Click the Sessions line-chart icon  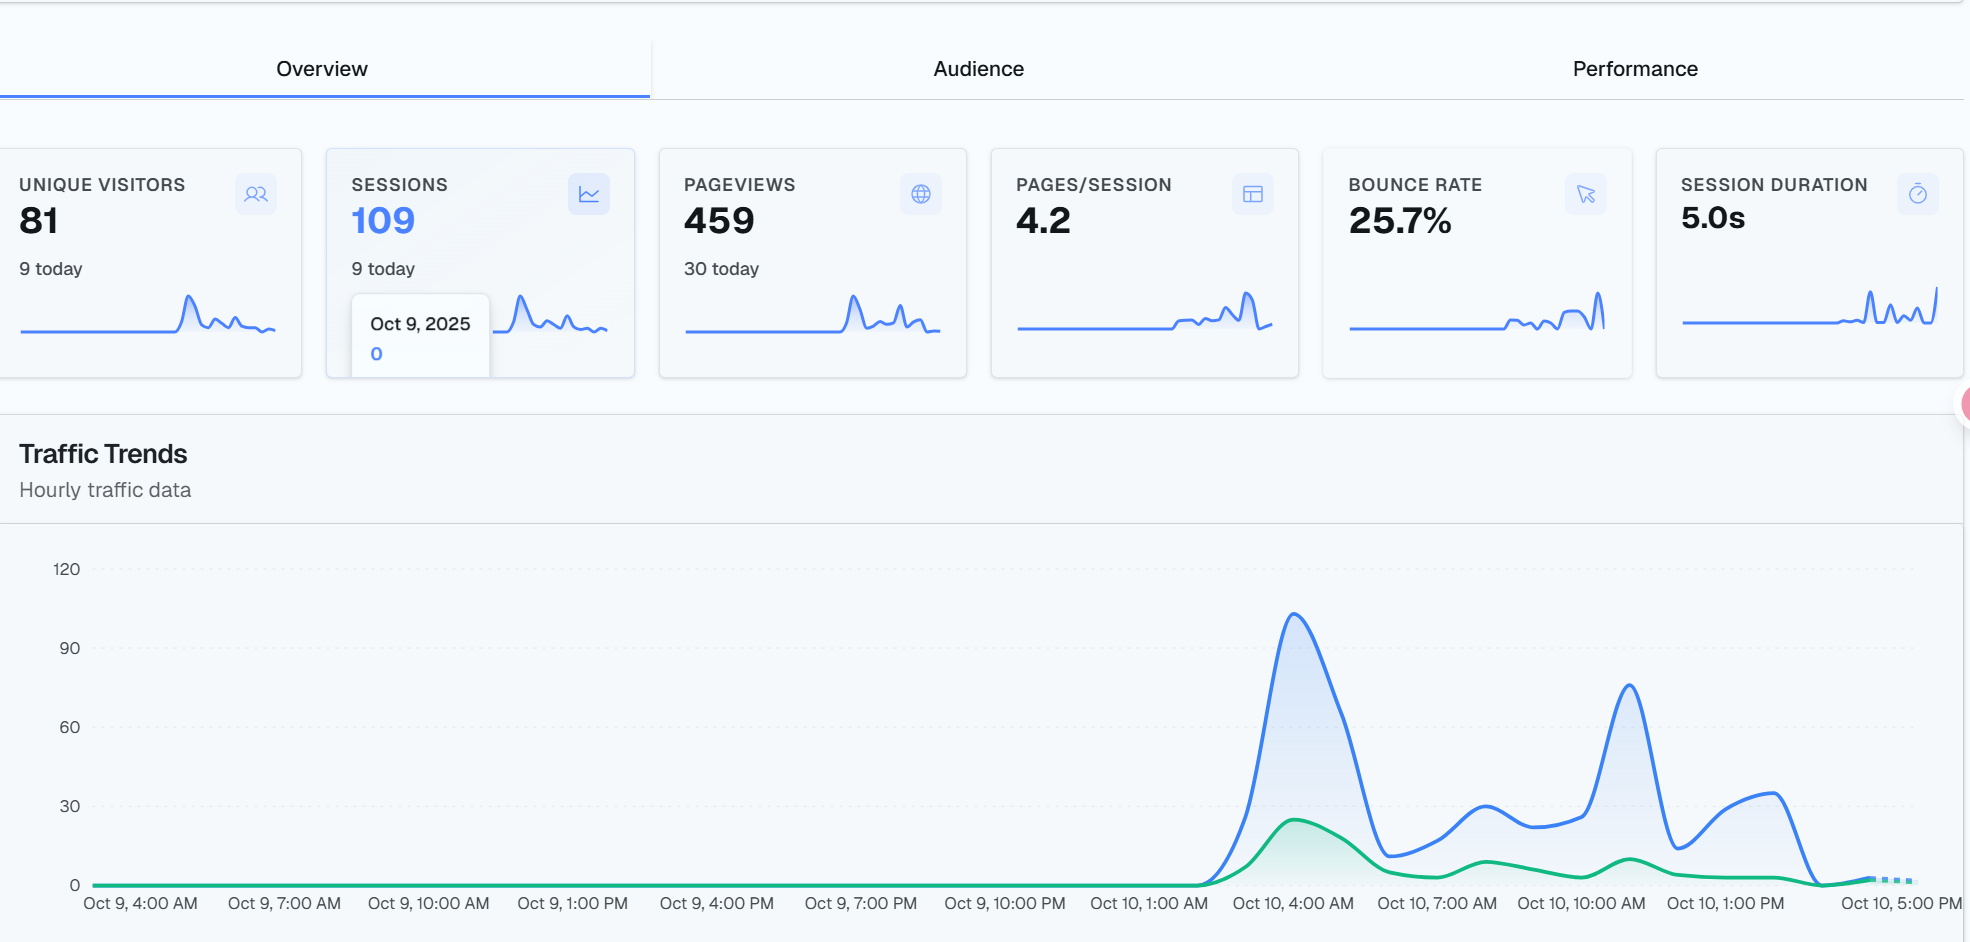point(589,194)
